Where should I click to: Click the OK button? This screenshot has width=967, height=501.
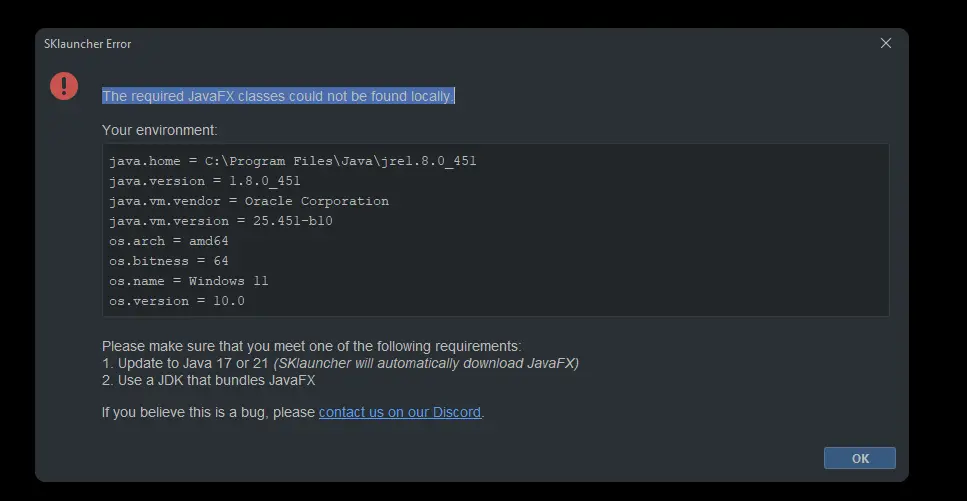pos(859,458)
